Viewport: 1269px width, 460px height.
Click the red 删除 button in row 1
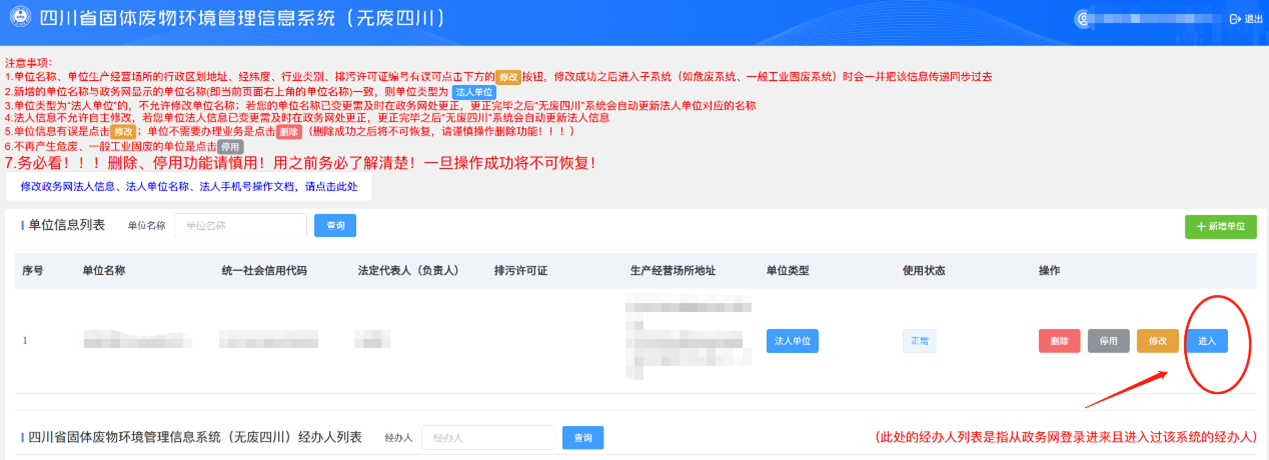1059,341
